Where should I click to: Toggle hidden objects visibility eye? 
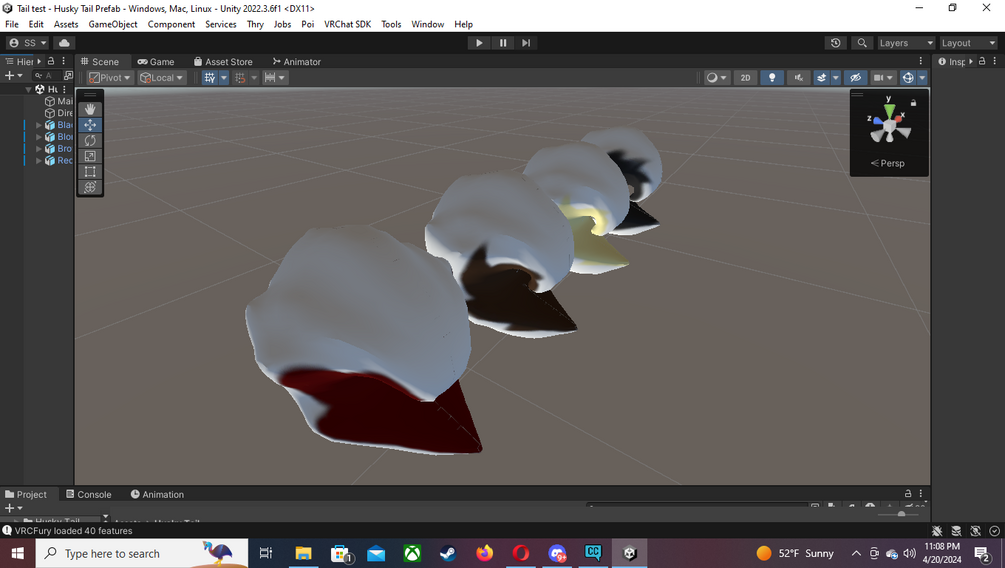pos(856,78)
